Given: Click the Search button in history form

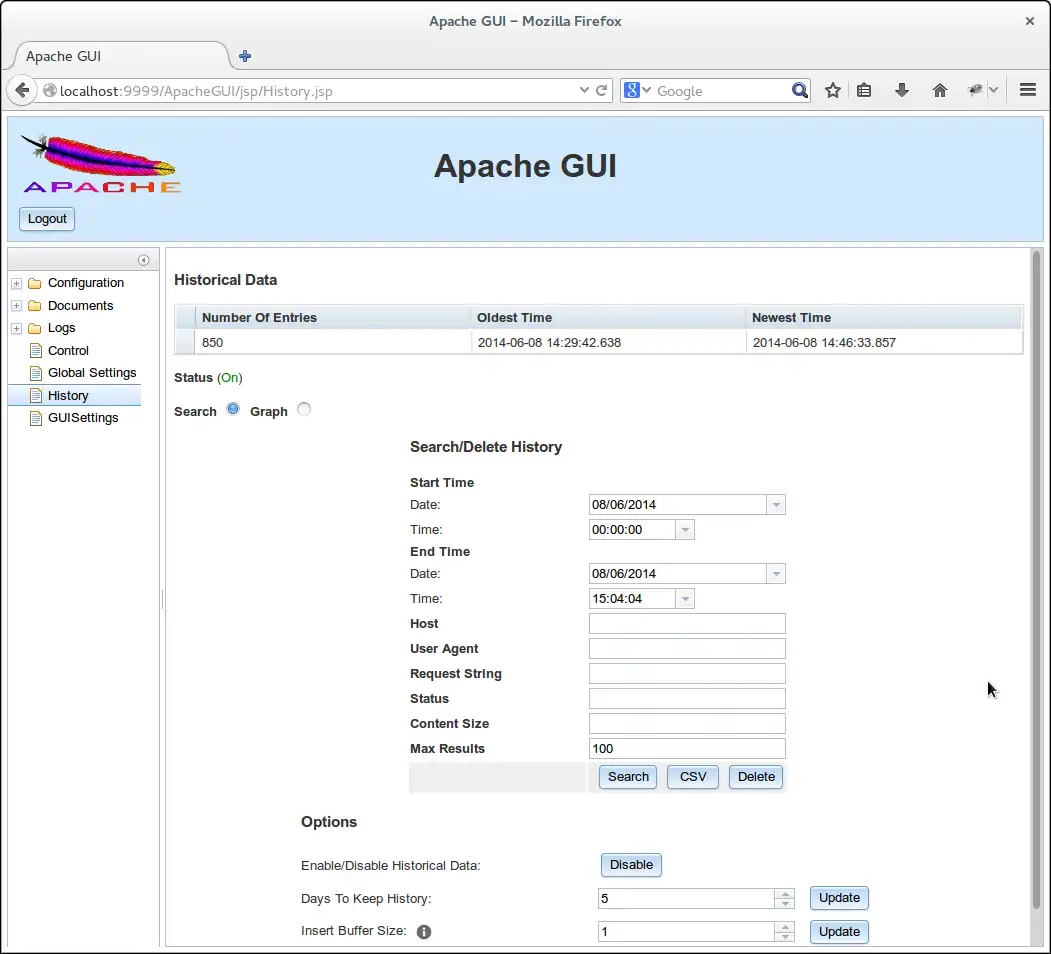Looking at the screenshot, I should click(x=628, y=777).
